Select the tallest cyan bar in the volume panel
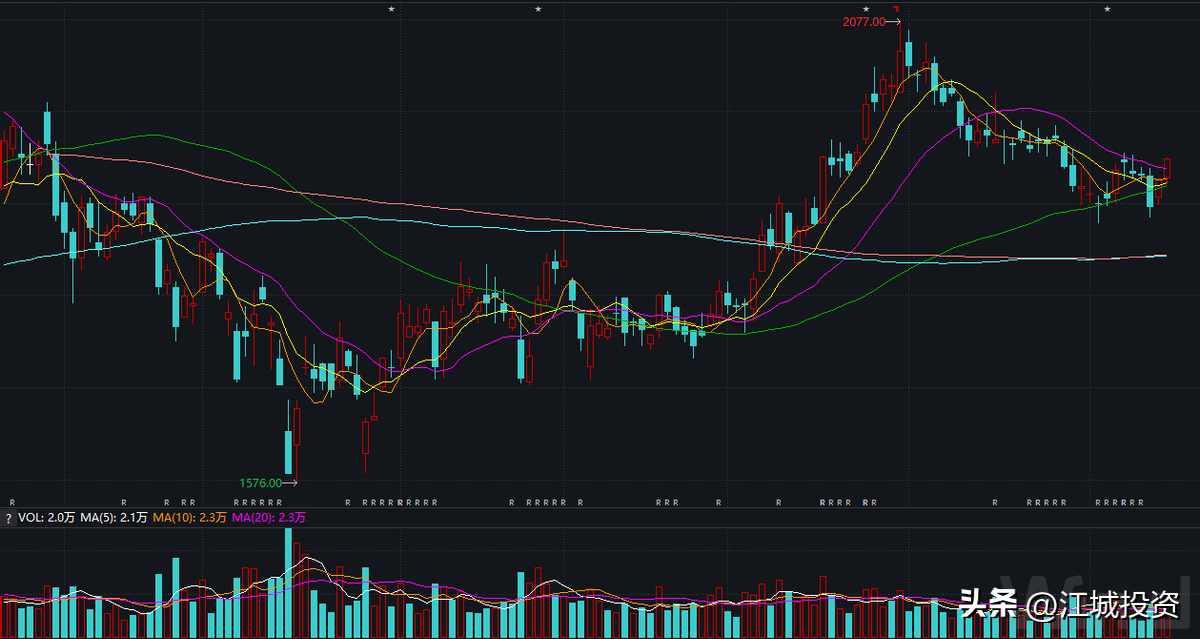Screen dimensions: 1200x639 (289, 580)
